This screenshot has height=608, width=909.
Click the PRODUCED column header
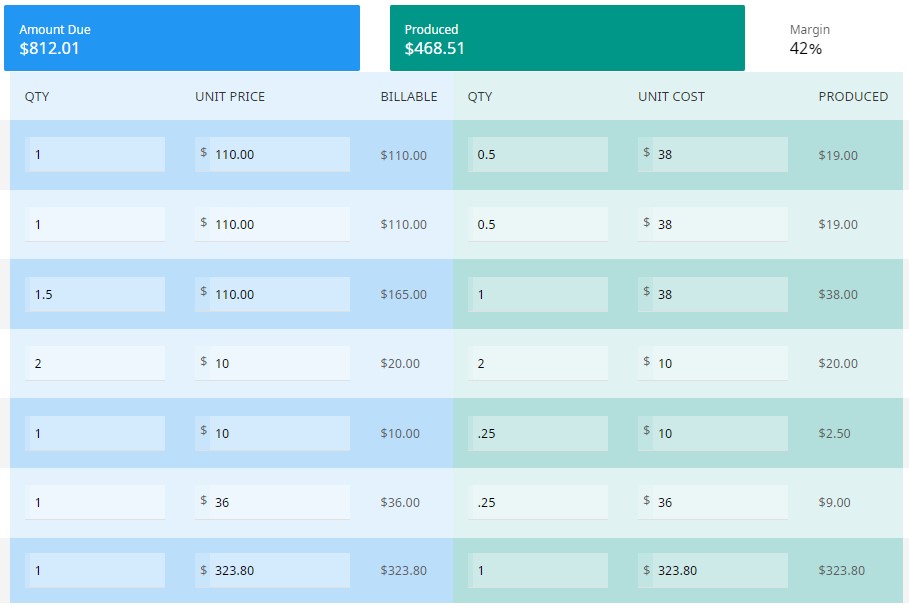[853, 97]
